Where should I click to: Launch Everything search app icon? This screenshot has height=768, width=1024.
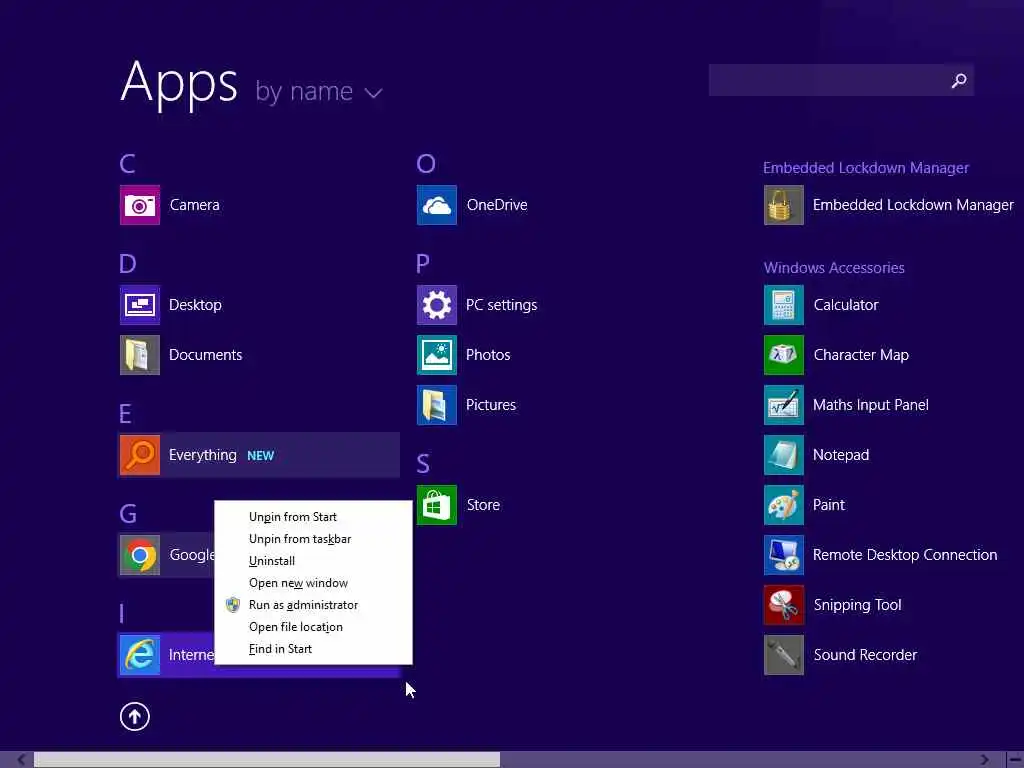140,455
